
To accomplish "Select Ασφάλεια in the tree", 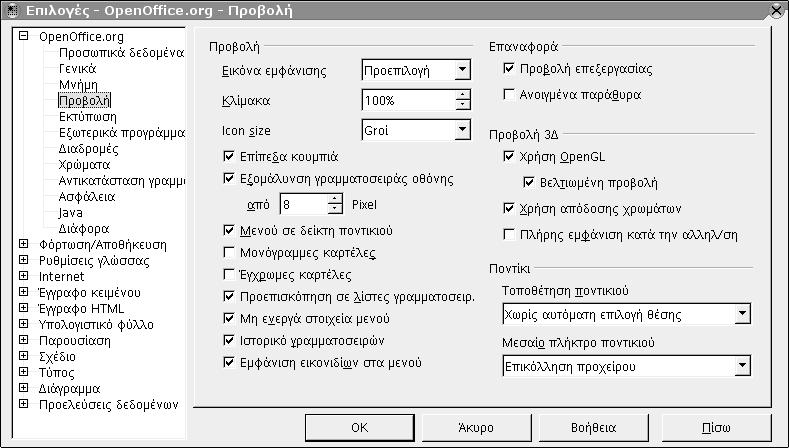I will 87,197.
